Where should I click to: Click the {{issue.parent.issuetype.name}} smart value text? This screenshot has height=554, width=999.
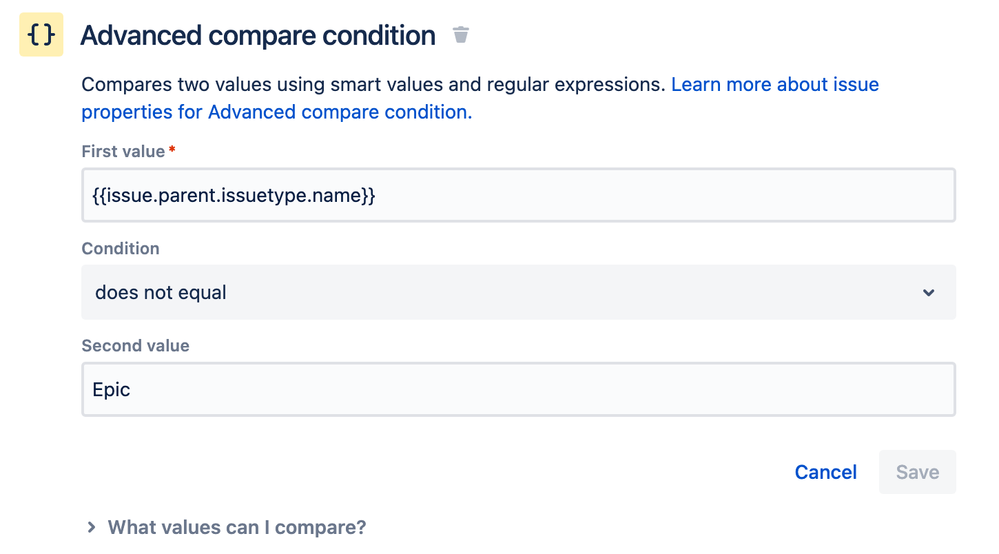(x=234, y=195)
